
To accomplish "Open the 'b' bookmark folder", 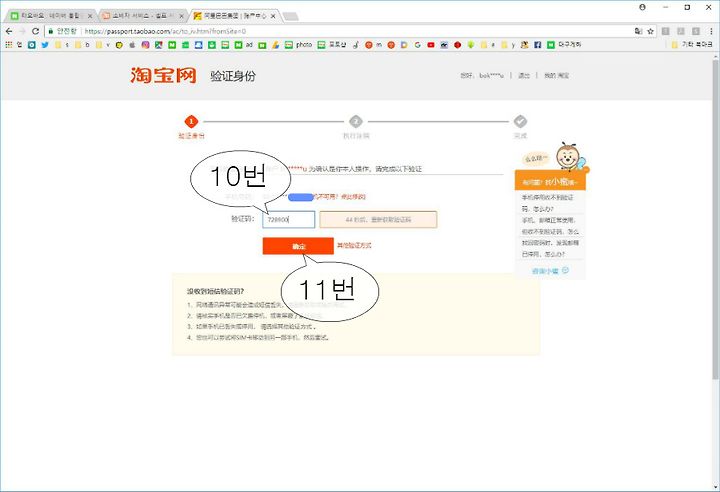I will [82, 45].
